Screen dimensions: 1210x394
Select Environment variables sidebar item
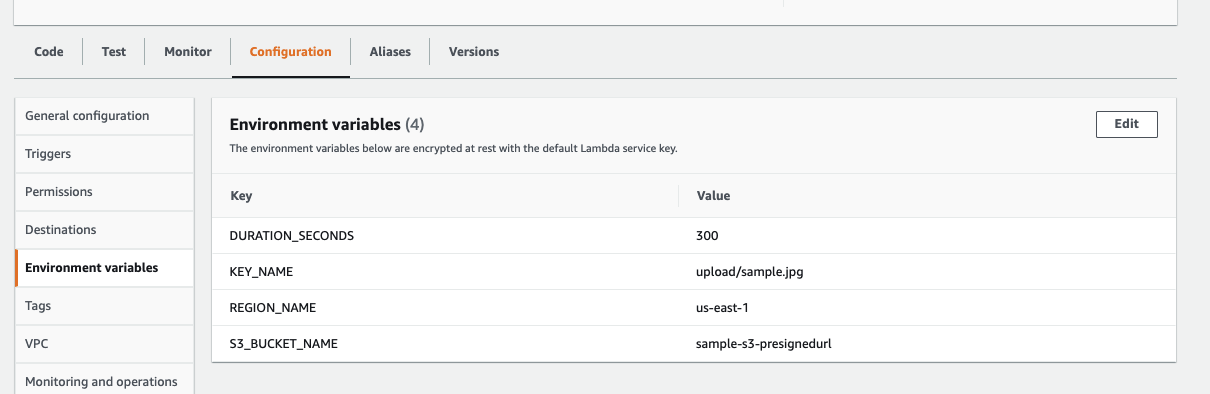[104, 268]
